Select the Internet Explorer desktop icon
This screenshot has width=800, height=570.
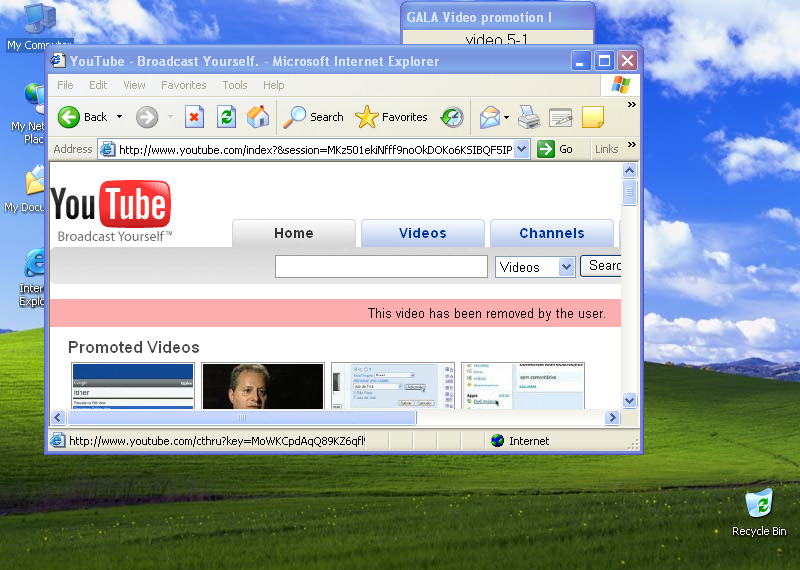(32, 278)
